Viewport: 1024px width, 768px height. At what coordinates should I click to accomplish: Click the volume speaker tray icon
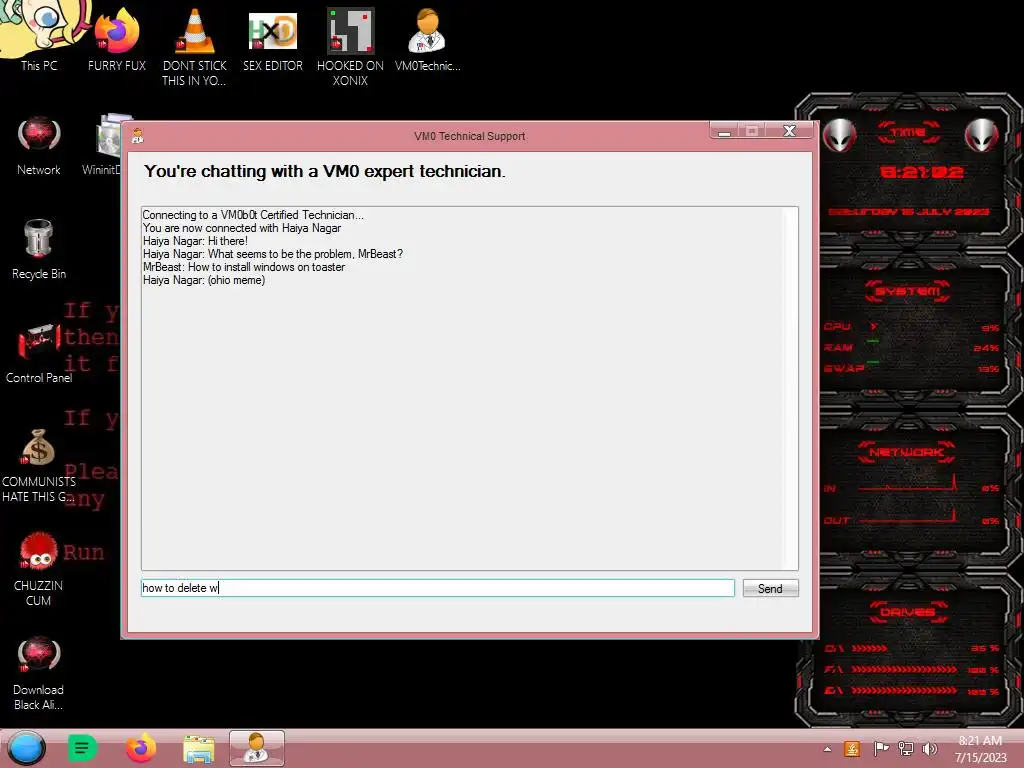tap(929, 748)
